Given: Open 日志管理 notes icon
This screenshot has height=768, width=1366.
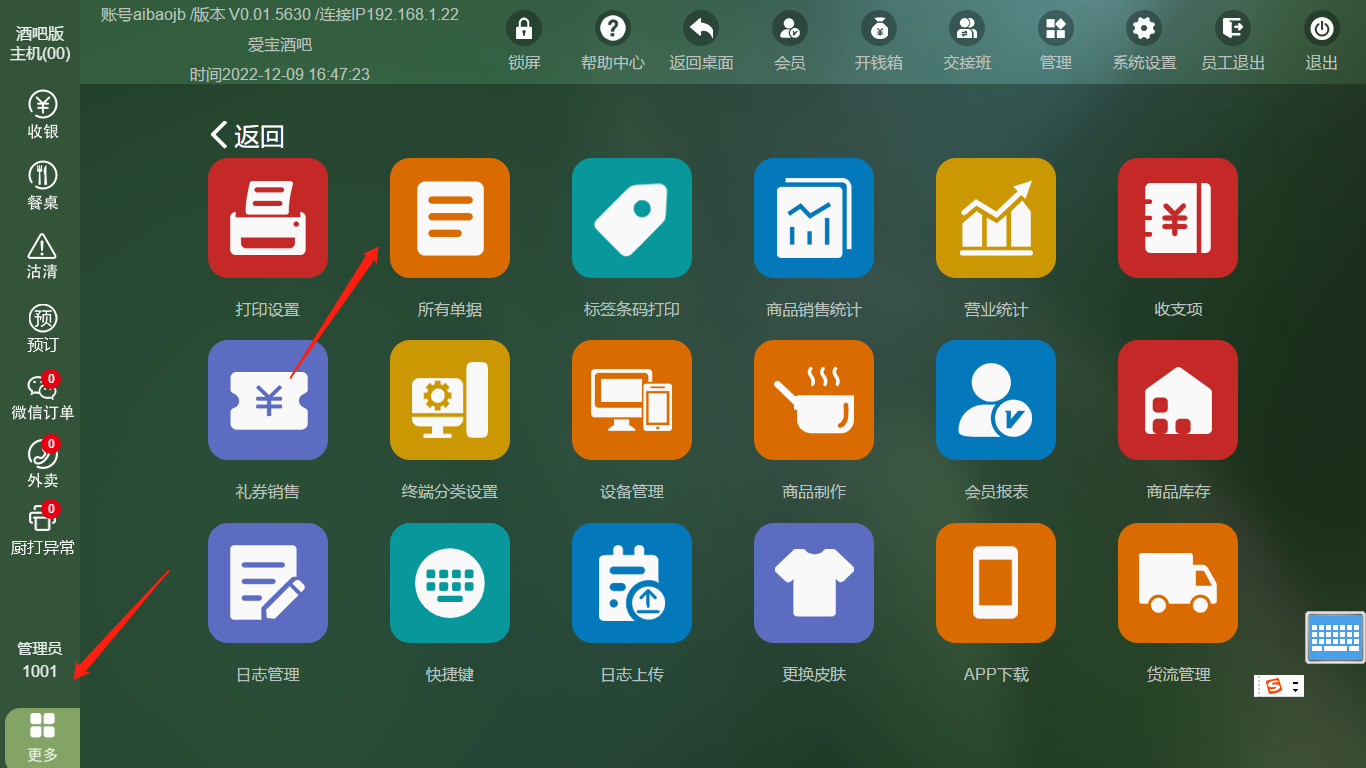Looking at the screenshot, I should [x=268, y=583].
